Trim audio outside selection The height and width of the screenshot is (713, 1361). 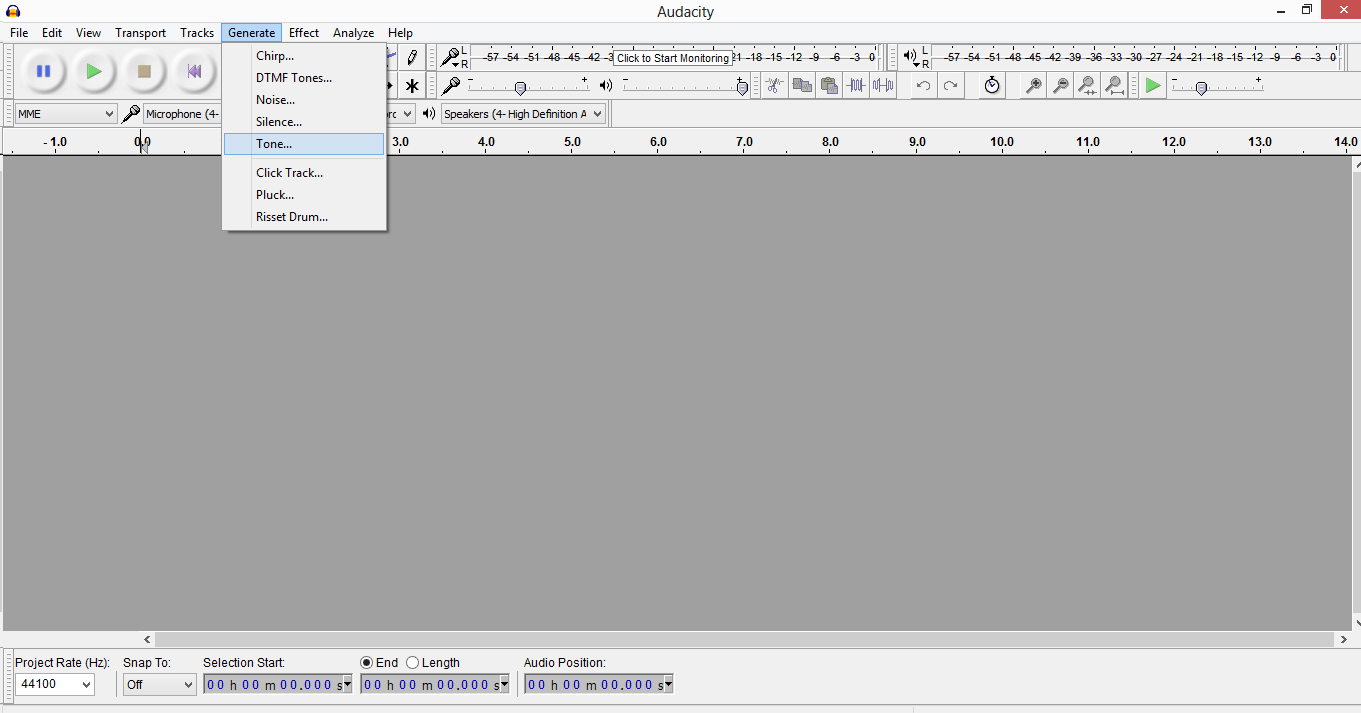(x=856, y=85)
